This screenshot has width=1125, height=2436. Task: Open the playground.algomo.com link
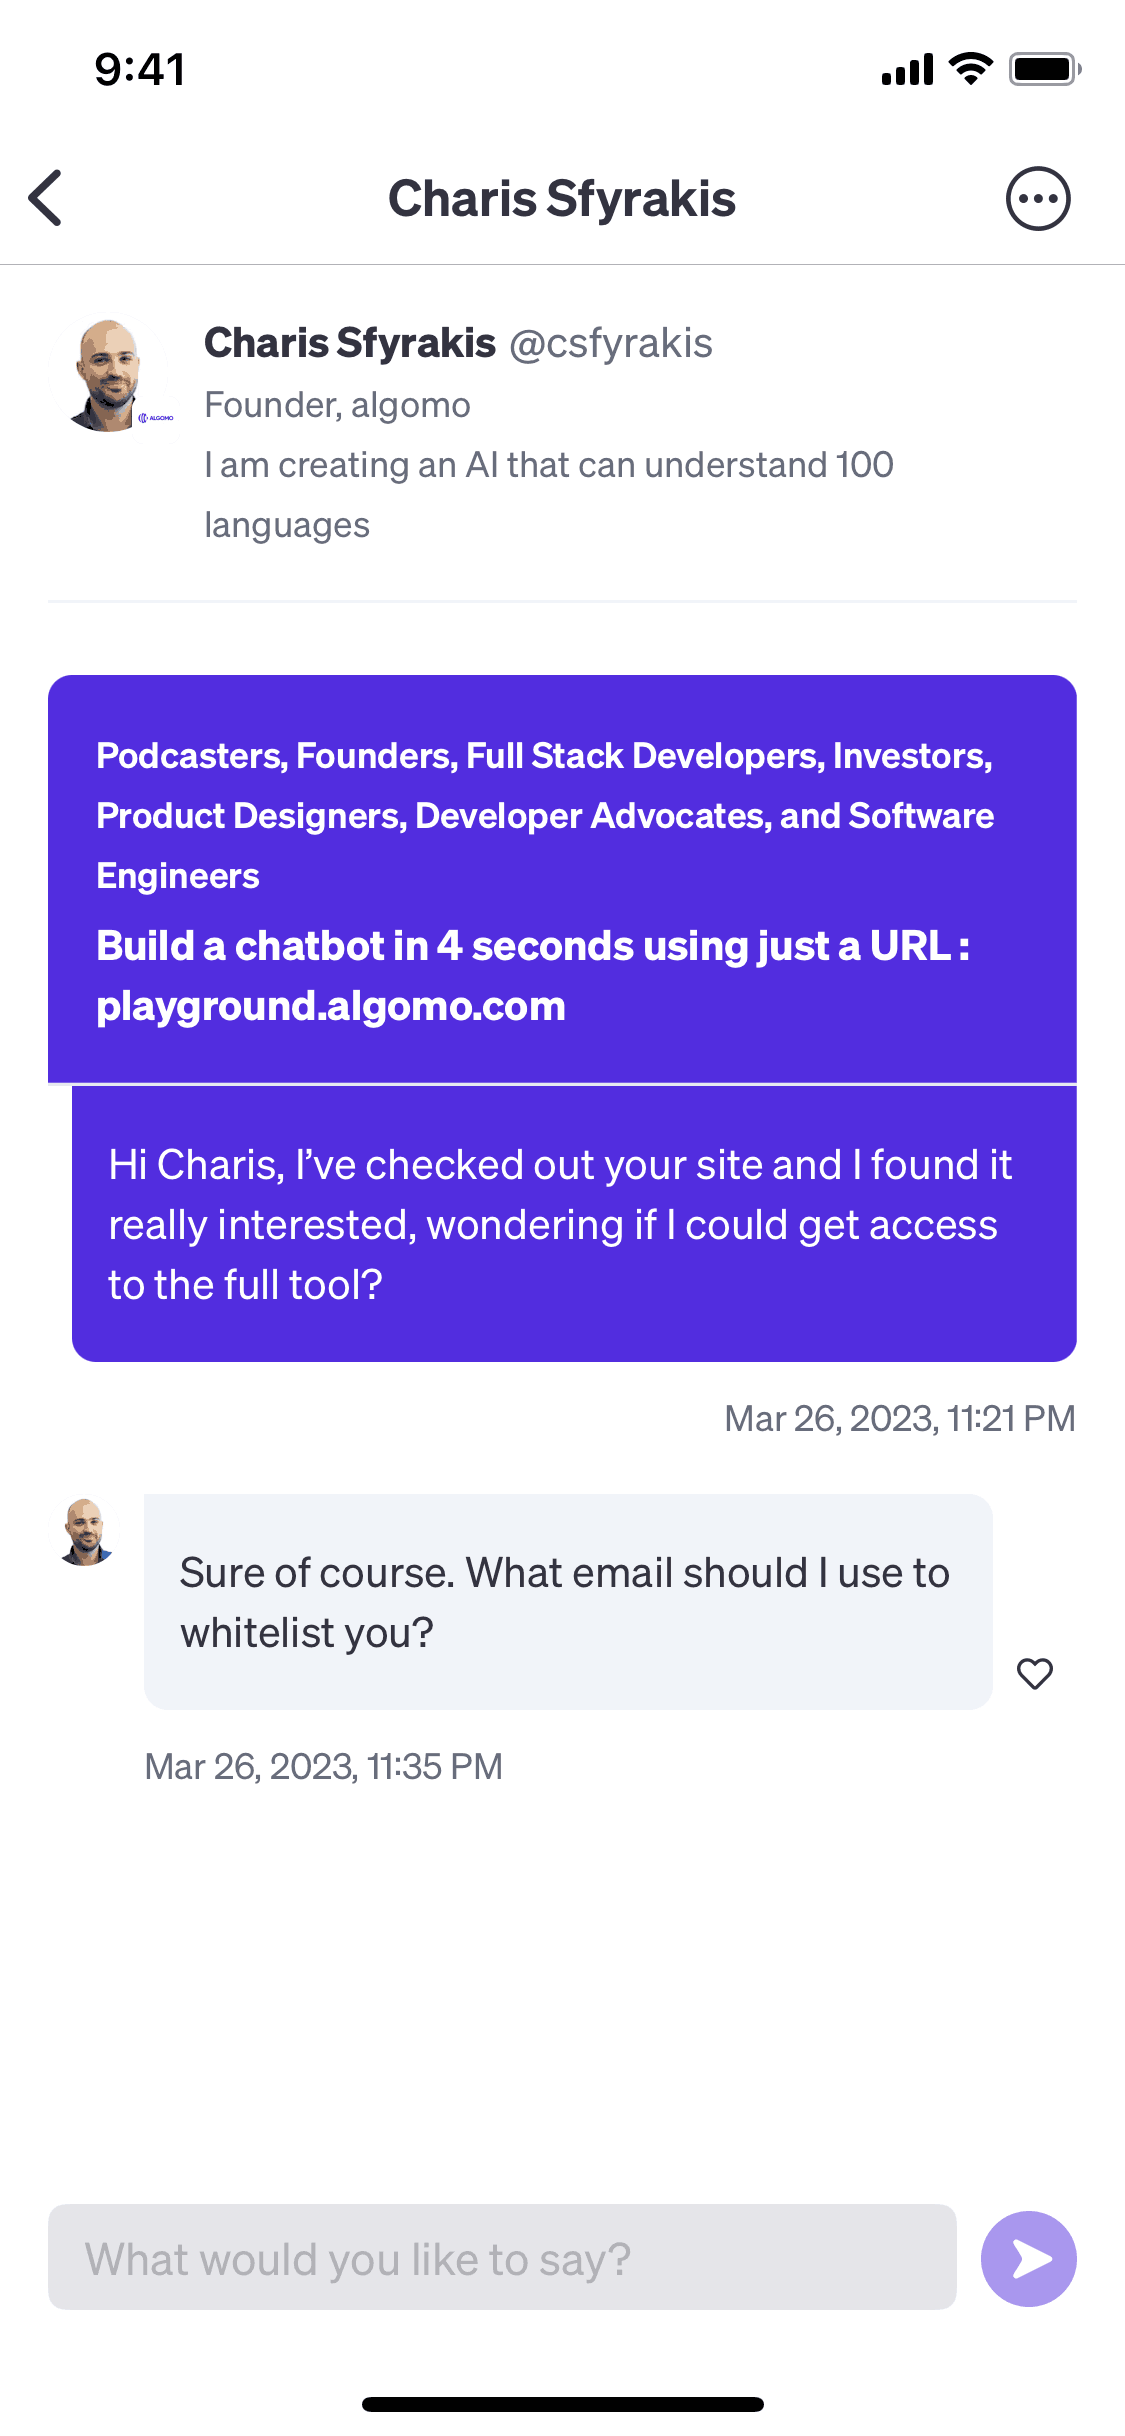tap(331, 1006)
